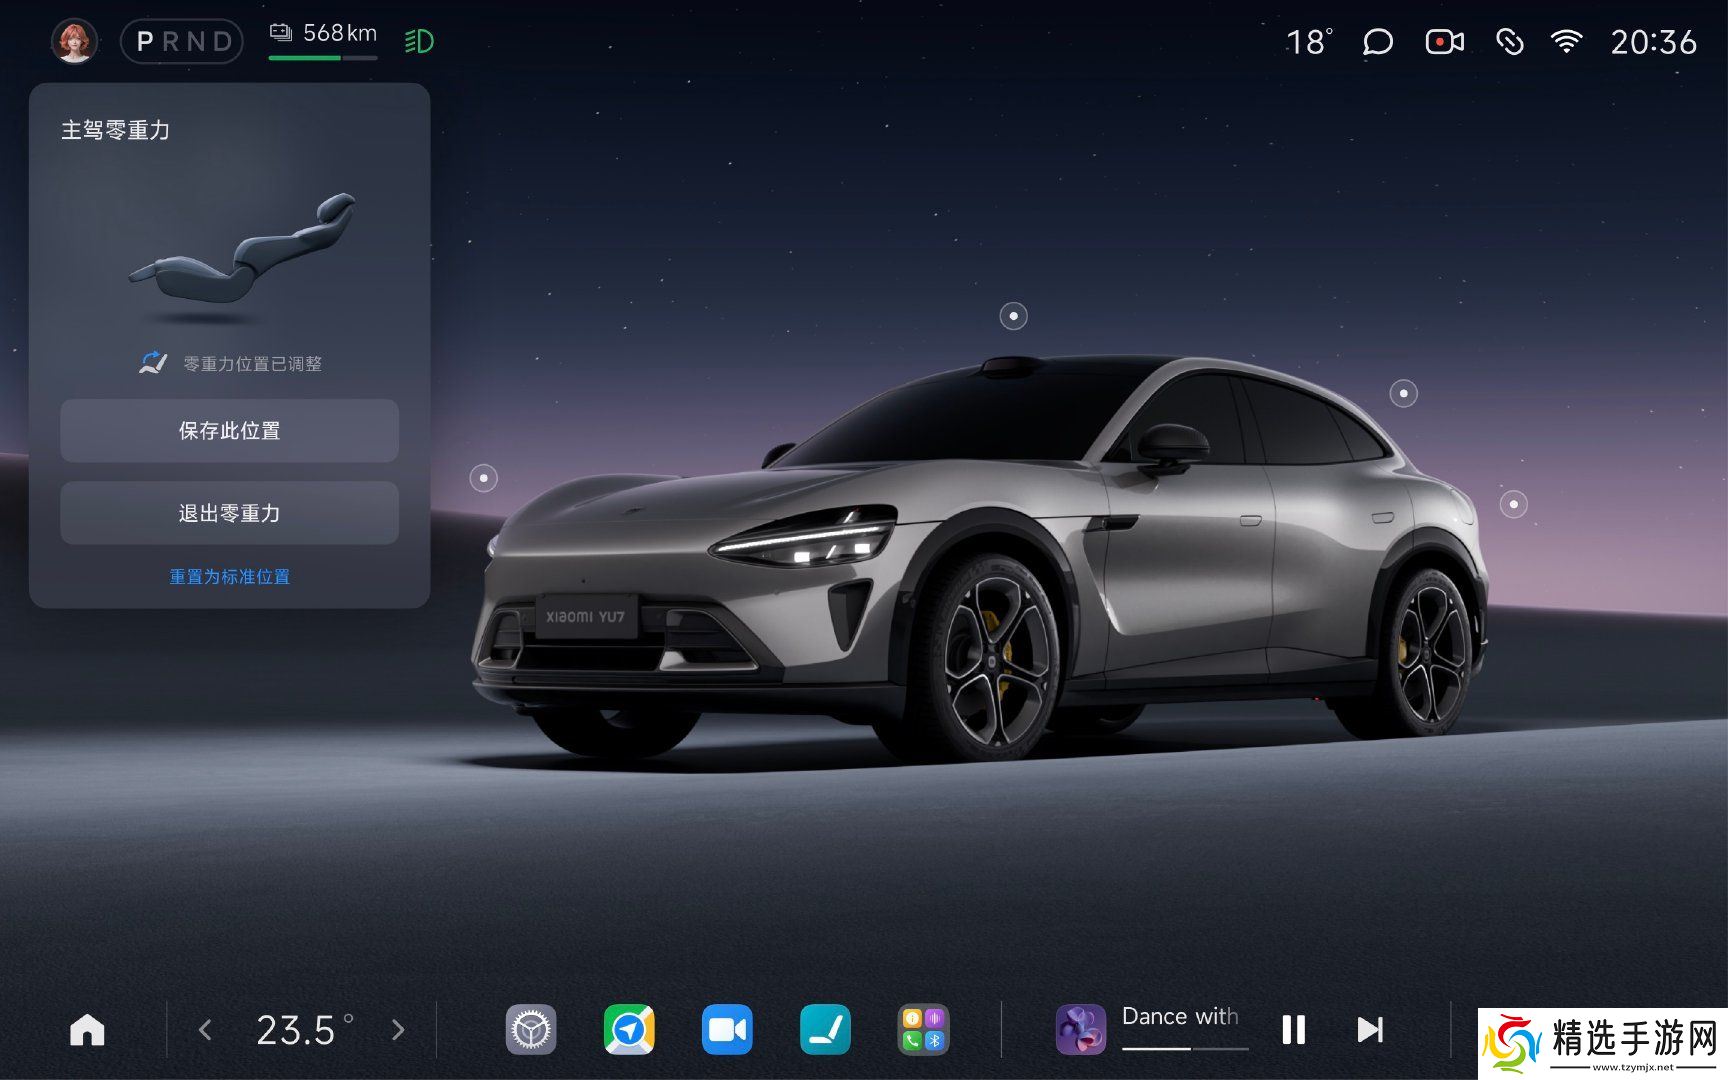This screenshot has height=1080, width=1728.
Task: Launch the navigation map app
Action: [629, 1030]
